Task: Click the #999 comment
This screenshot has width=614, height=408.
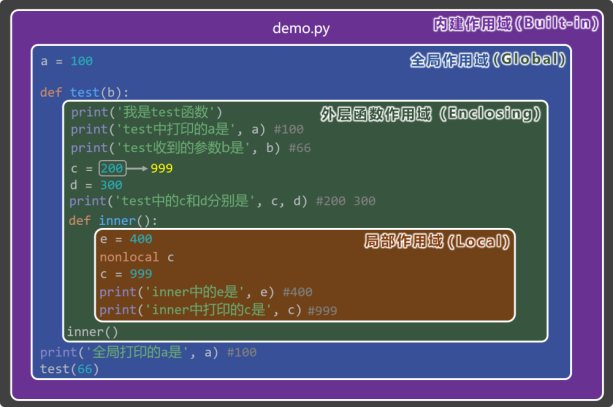Action: click(322, 311)
